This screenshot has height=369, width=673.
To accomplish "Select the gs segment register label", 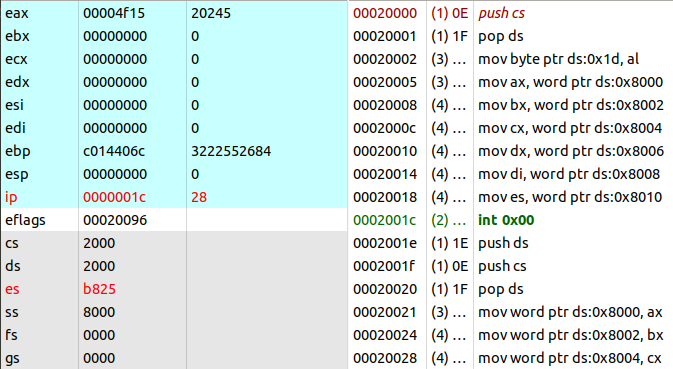I will point(12,358).
